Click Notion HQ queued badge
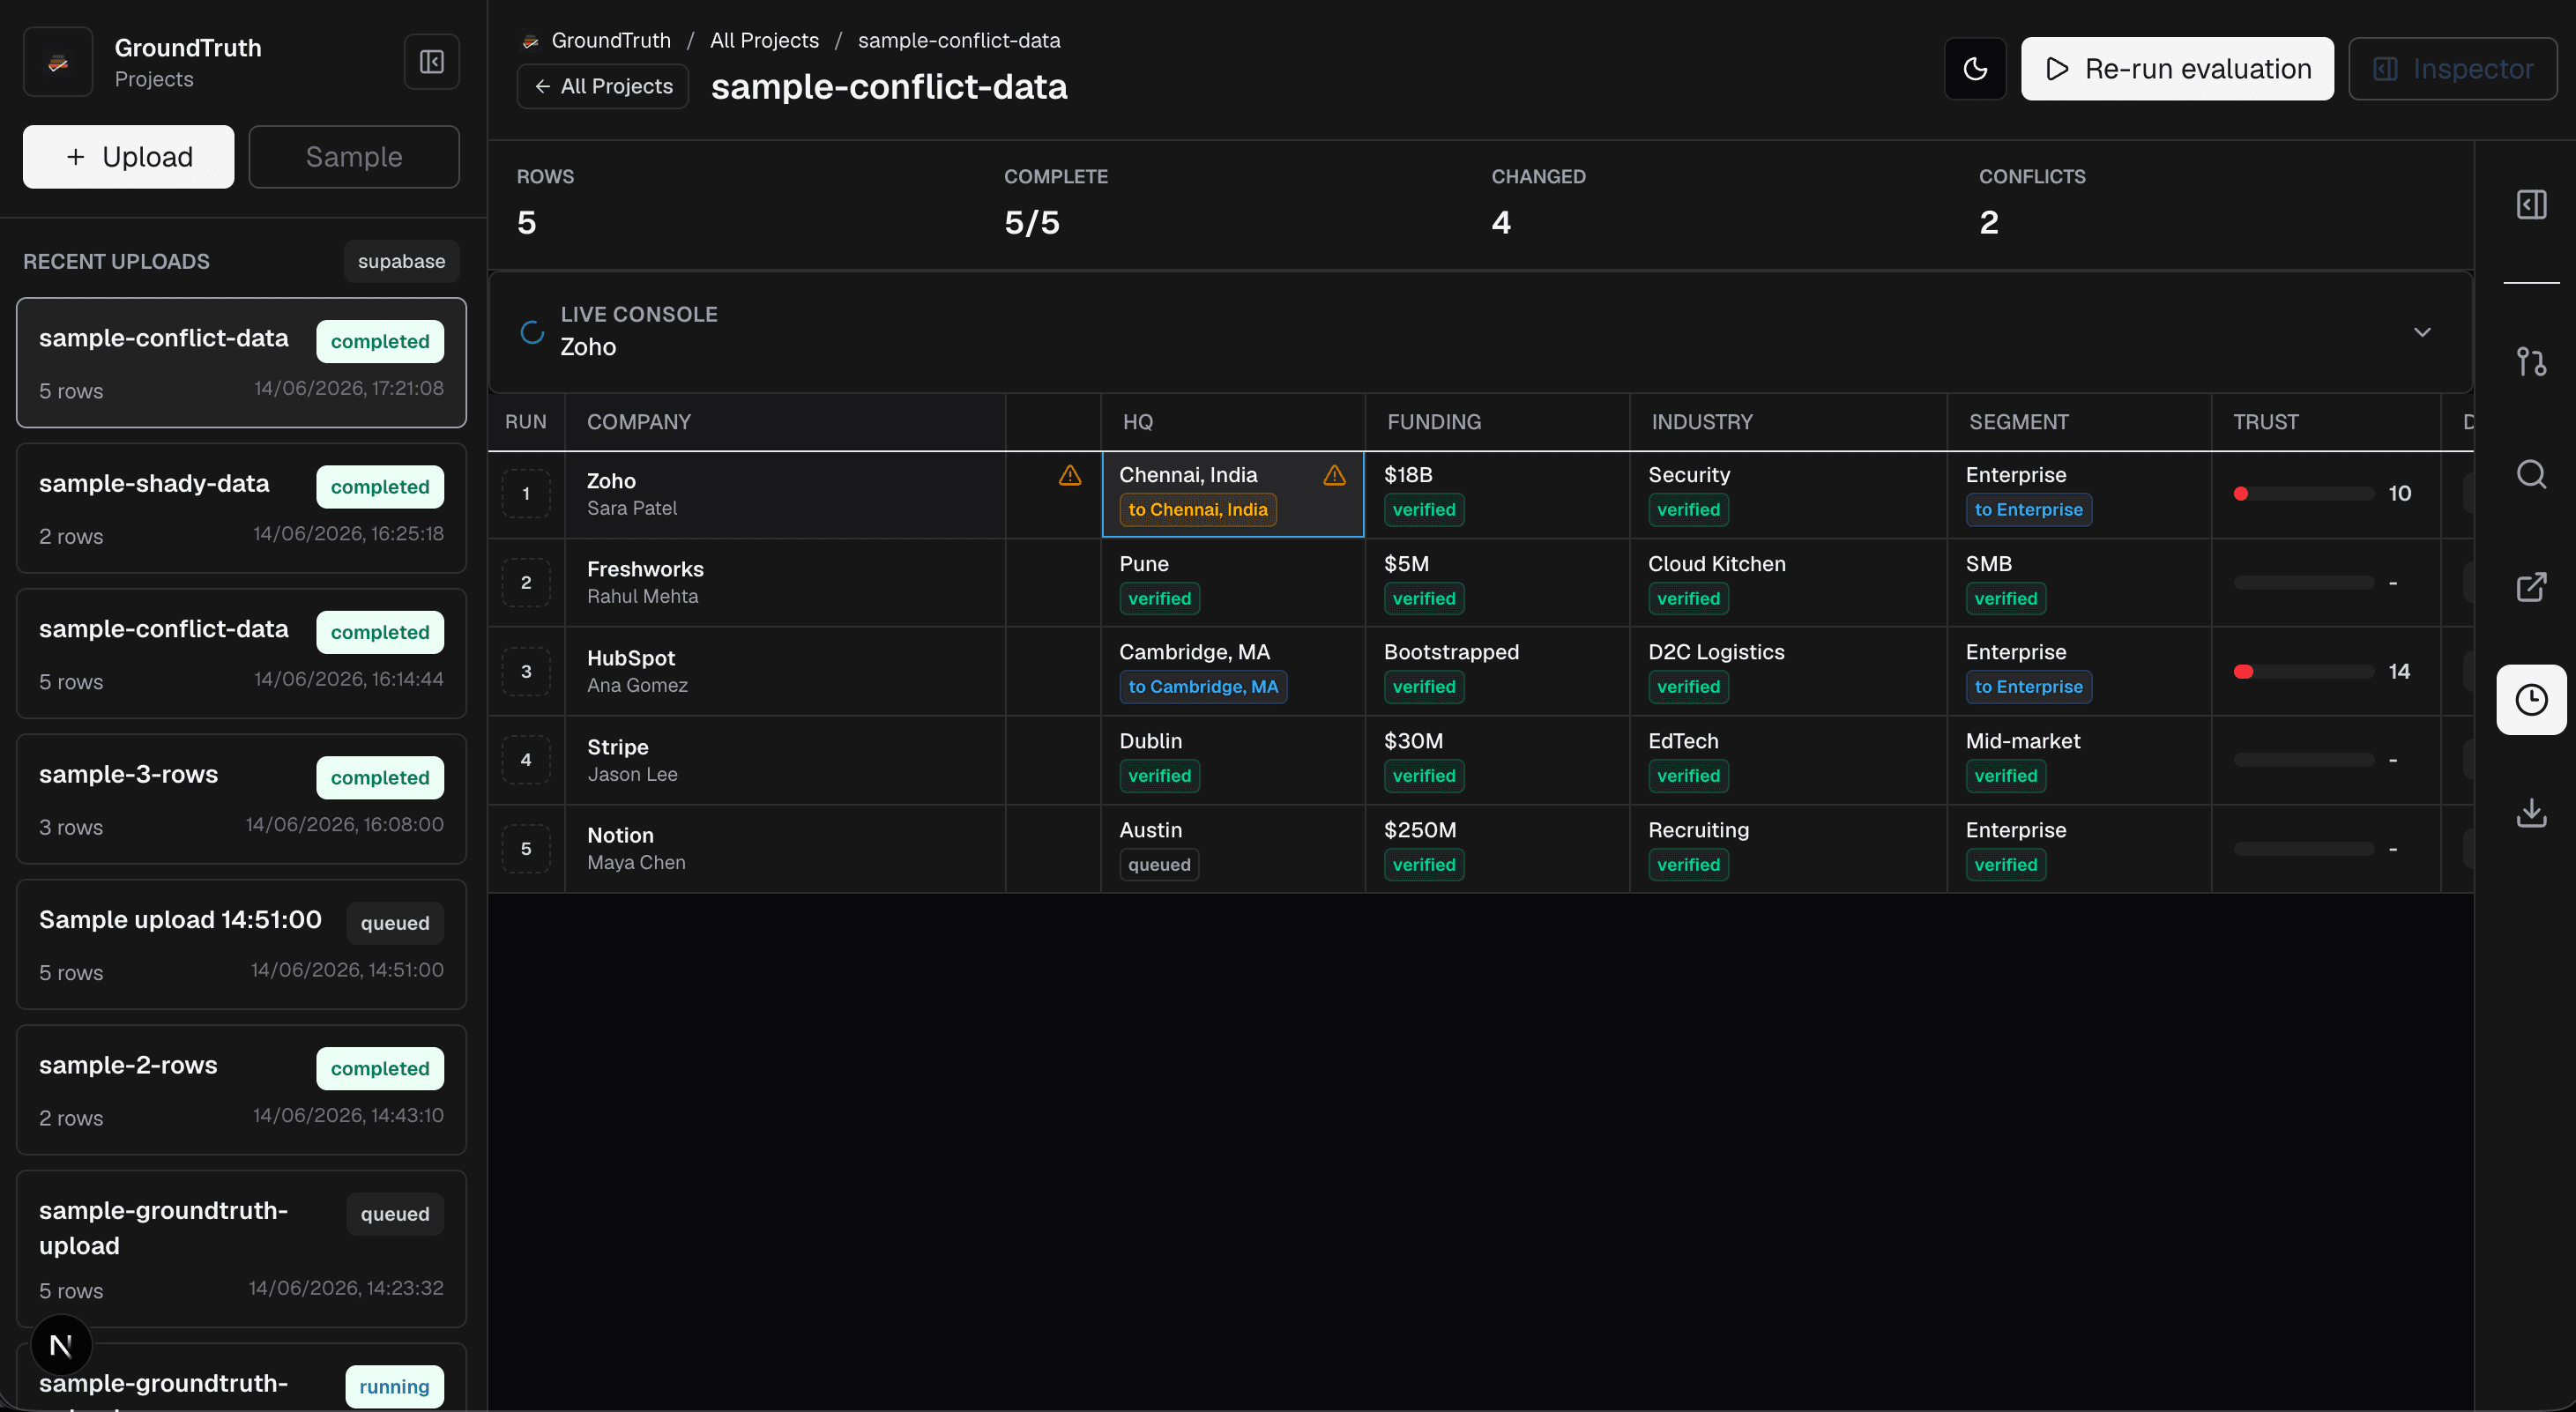 tap(1158, 865)
